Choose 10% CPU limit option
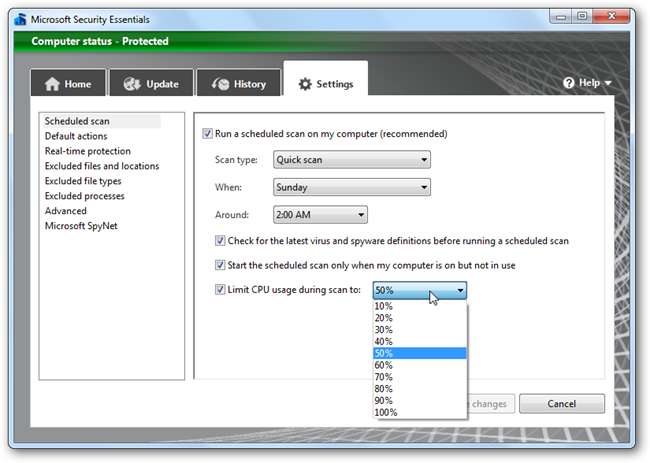Image resolution: width=650 pixels, height=463 pixels. point(420,306)
